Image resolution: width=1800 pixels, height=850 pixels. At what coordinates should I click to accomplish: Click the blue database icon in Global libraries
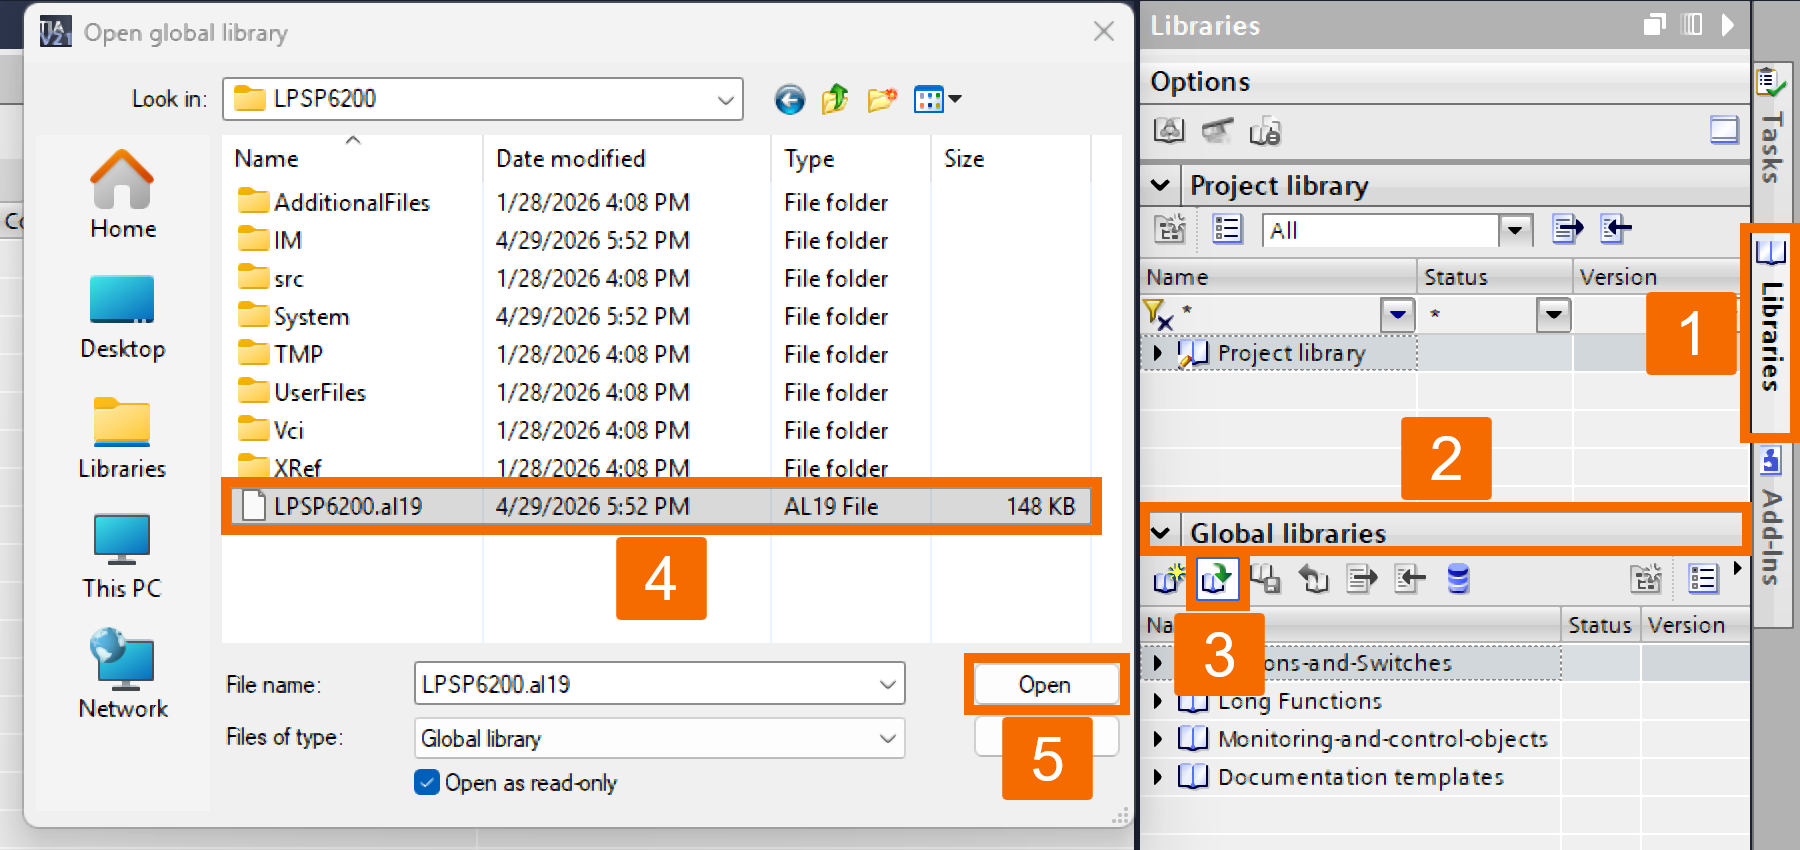(1458, 579)
